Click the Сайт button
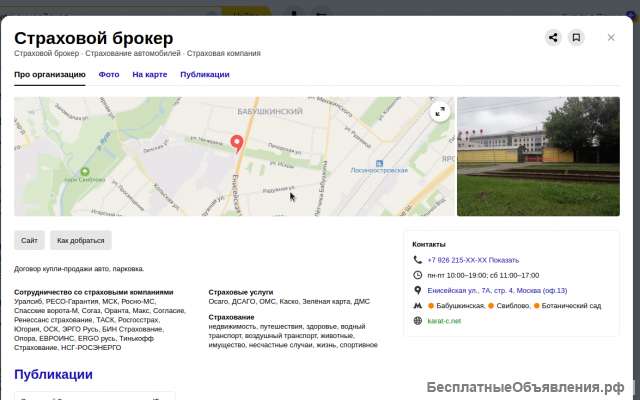 29,240
